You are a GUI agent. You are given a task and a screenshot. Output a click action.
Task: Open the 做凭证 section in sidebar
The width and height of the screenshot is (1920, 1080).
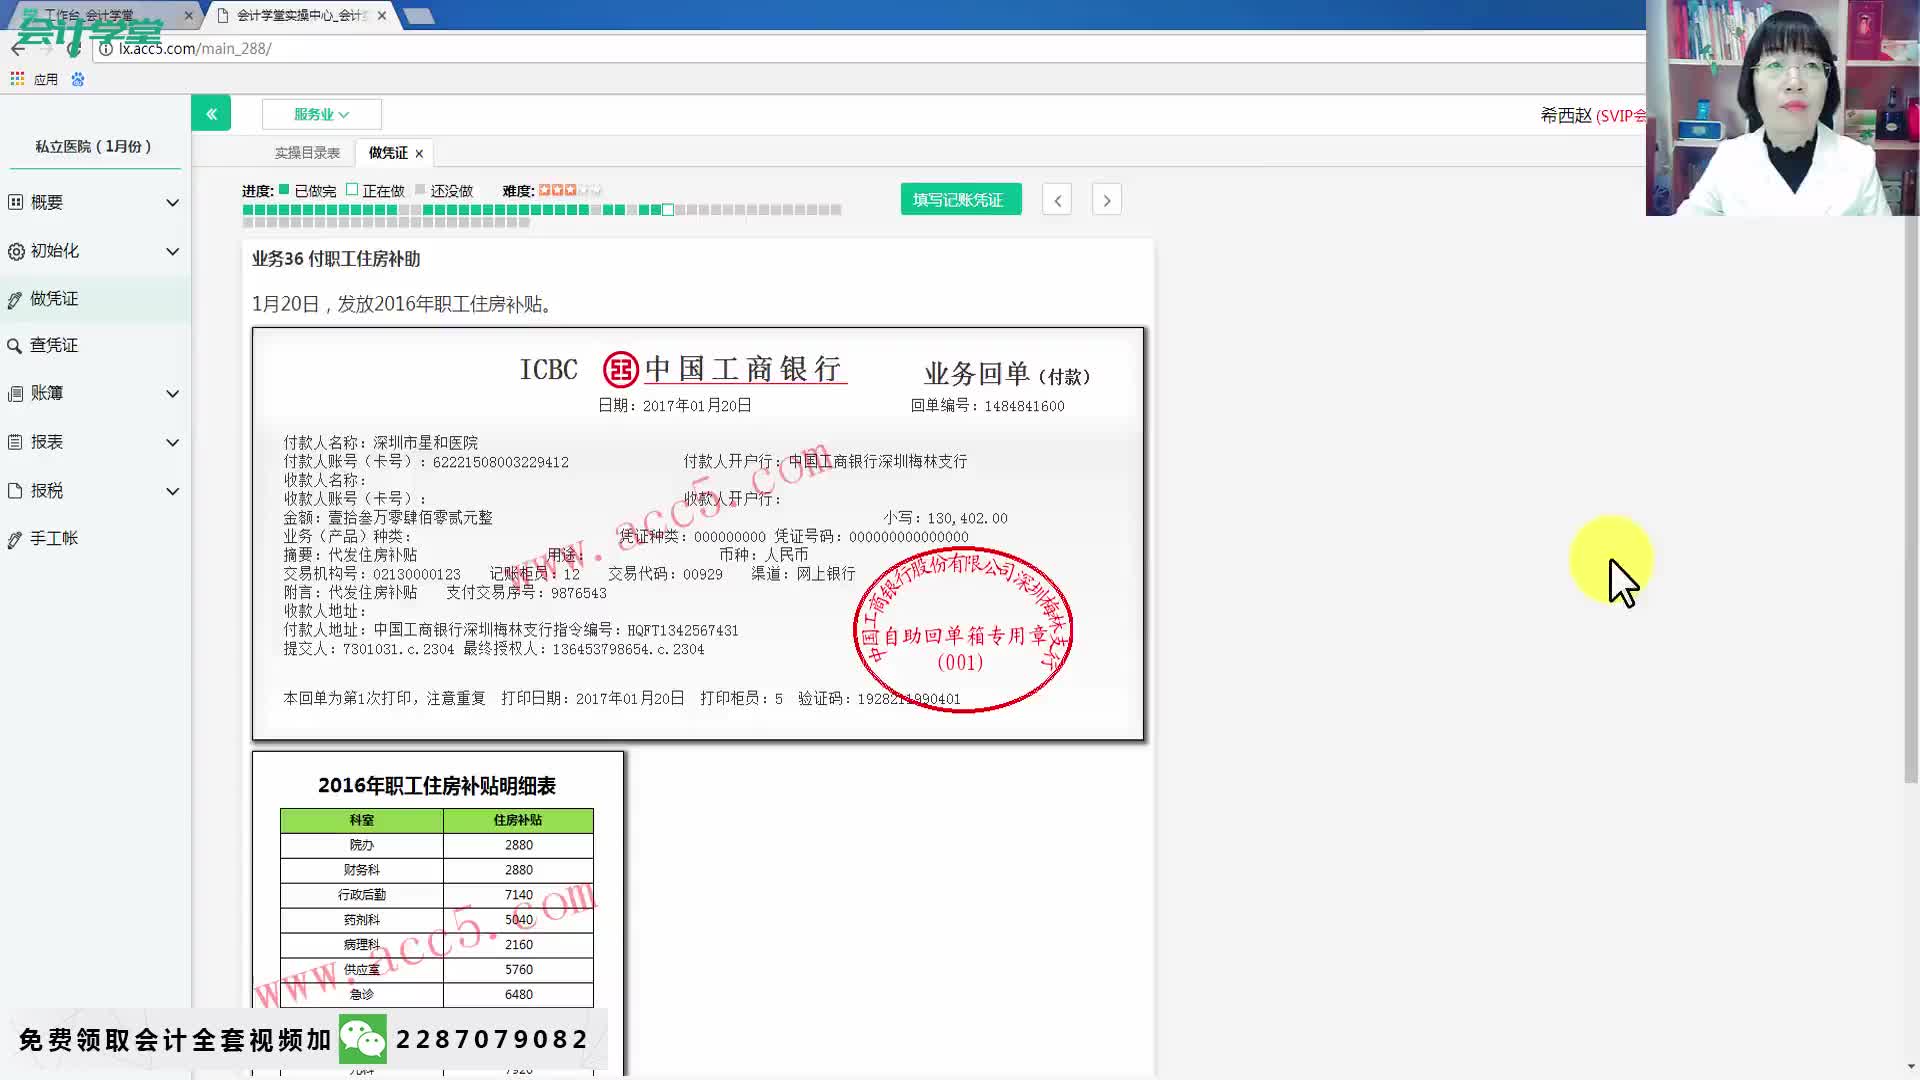pyautogui.click(x=16, y=298)
